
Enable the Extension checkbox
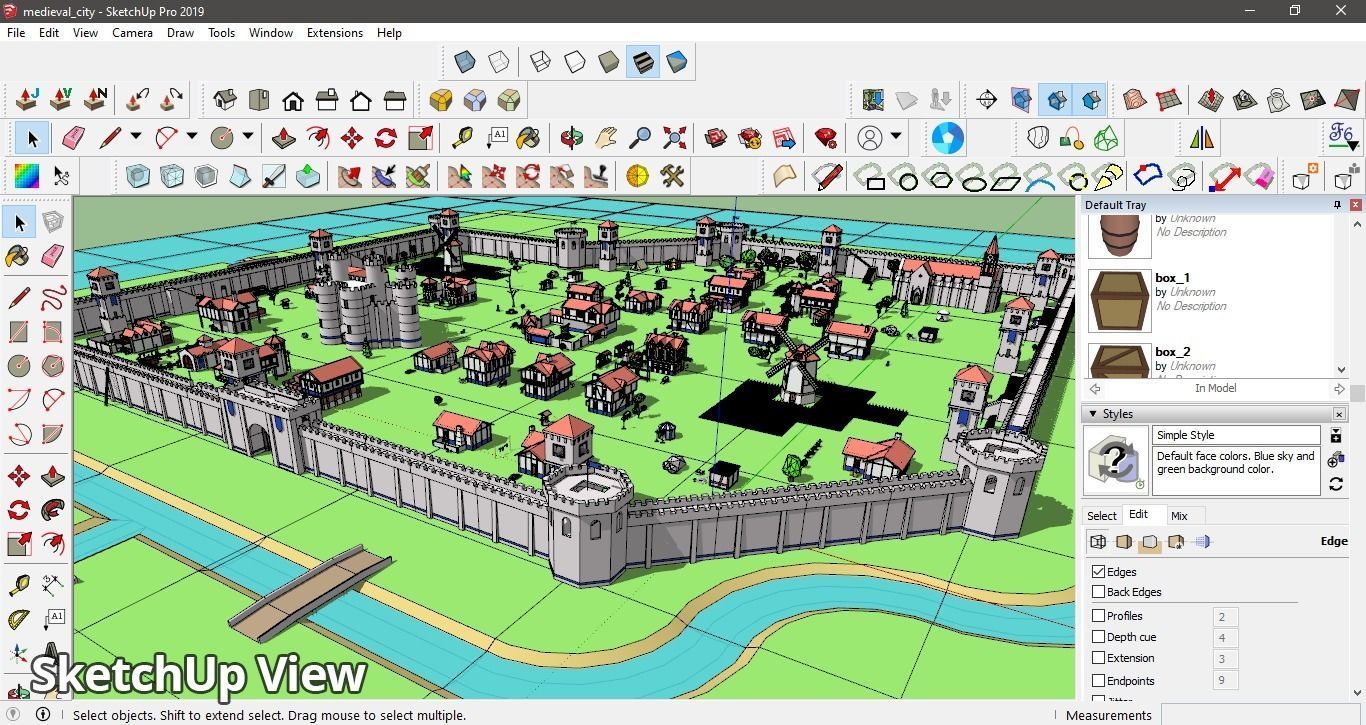(1098, 658)
